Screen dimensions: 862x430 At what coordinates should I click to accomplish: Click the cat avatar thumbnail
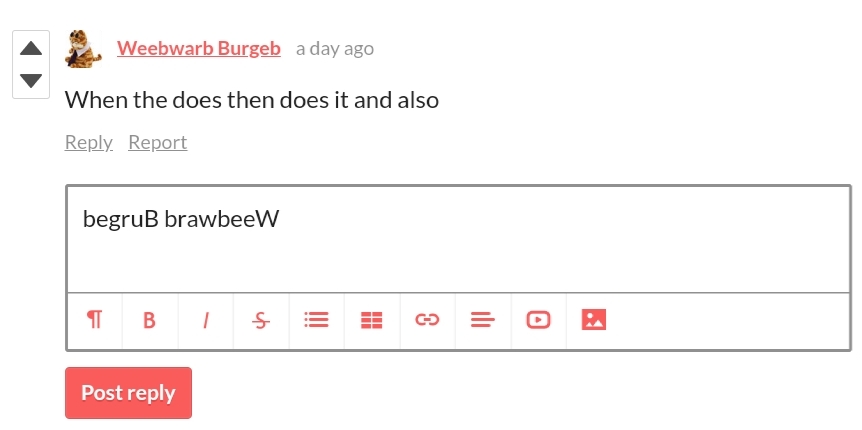tap(84, 49)
